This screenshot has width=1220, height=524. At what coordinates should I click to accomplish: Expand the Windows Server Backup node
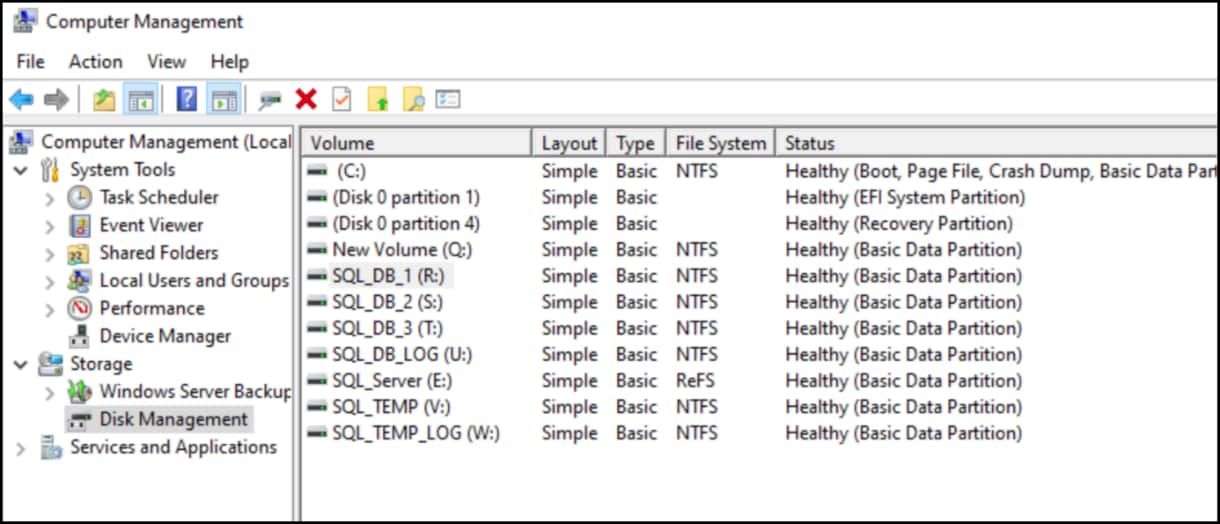point(50,392)
